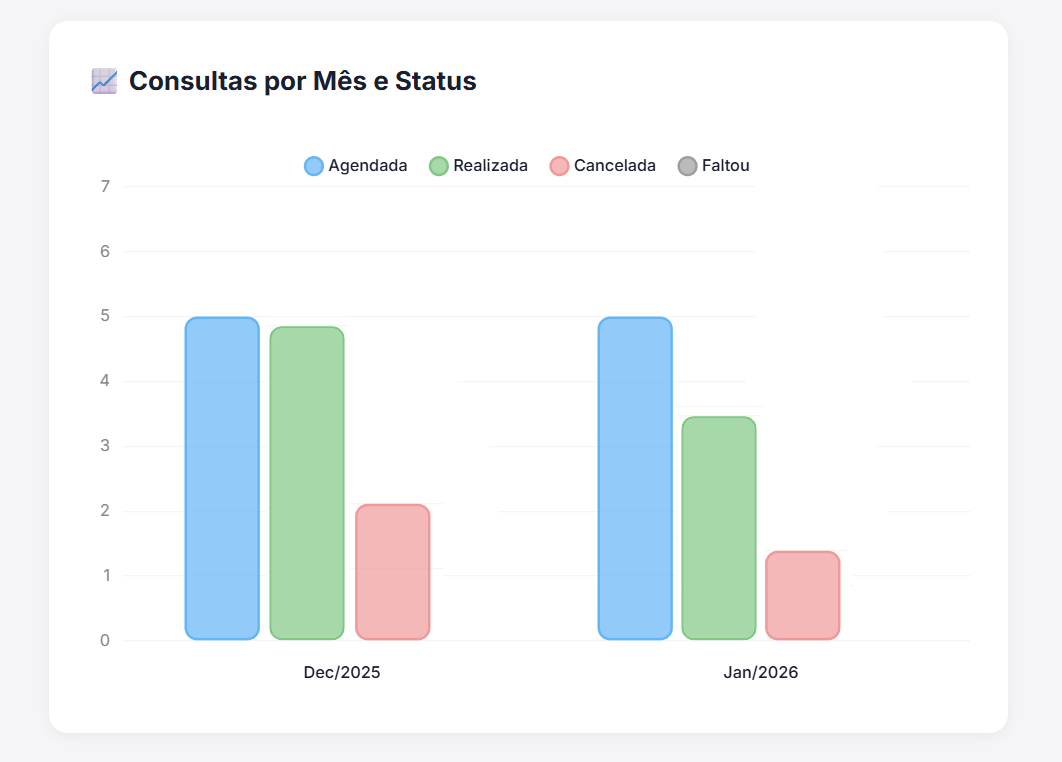Screen dimensions: 1062x762
Task: Hide the Realizada series via legend
Action: coord(490,166)
